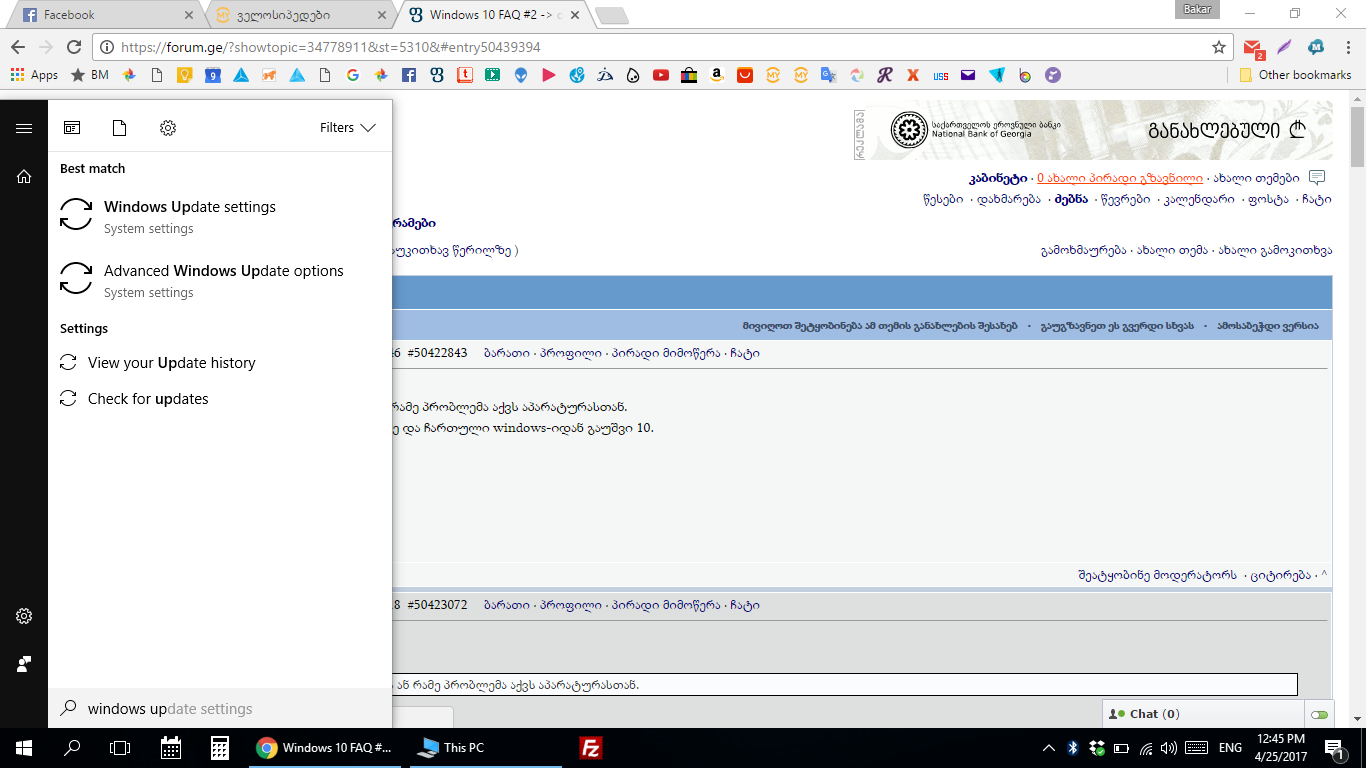This screenshot has width=1366, height=768.
Task: Show hidden system tray icons
Action: [1048, 748]
